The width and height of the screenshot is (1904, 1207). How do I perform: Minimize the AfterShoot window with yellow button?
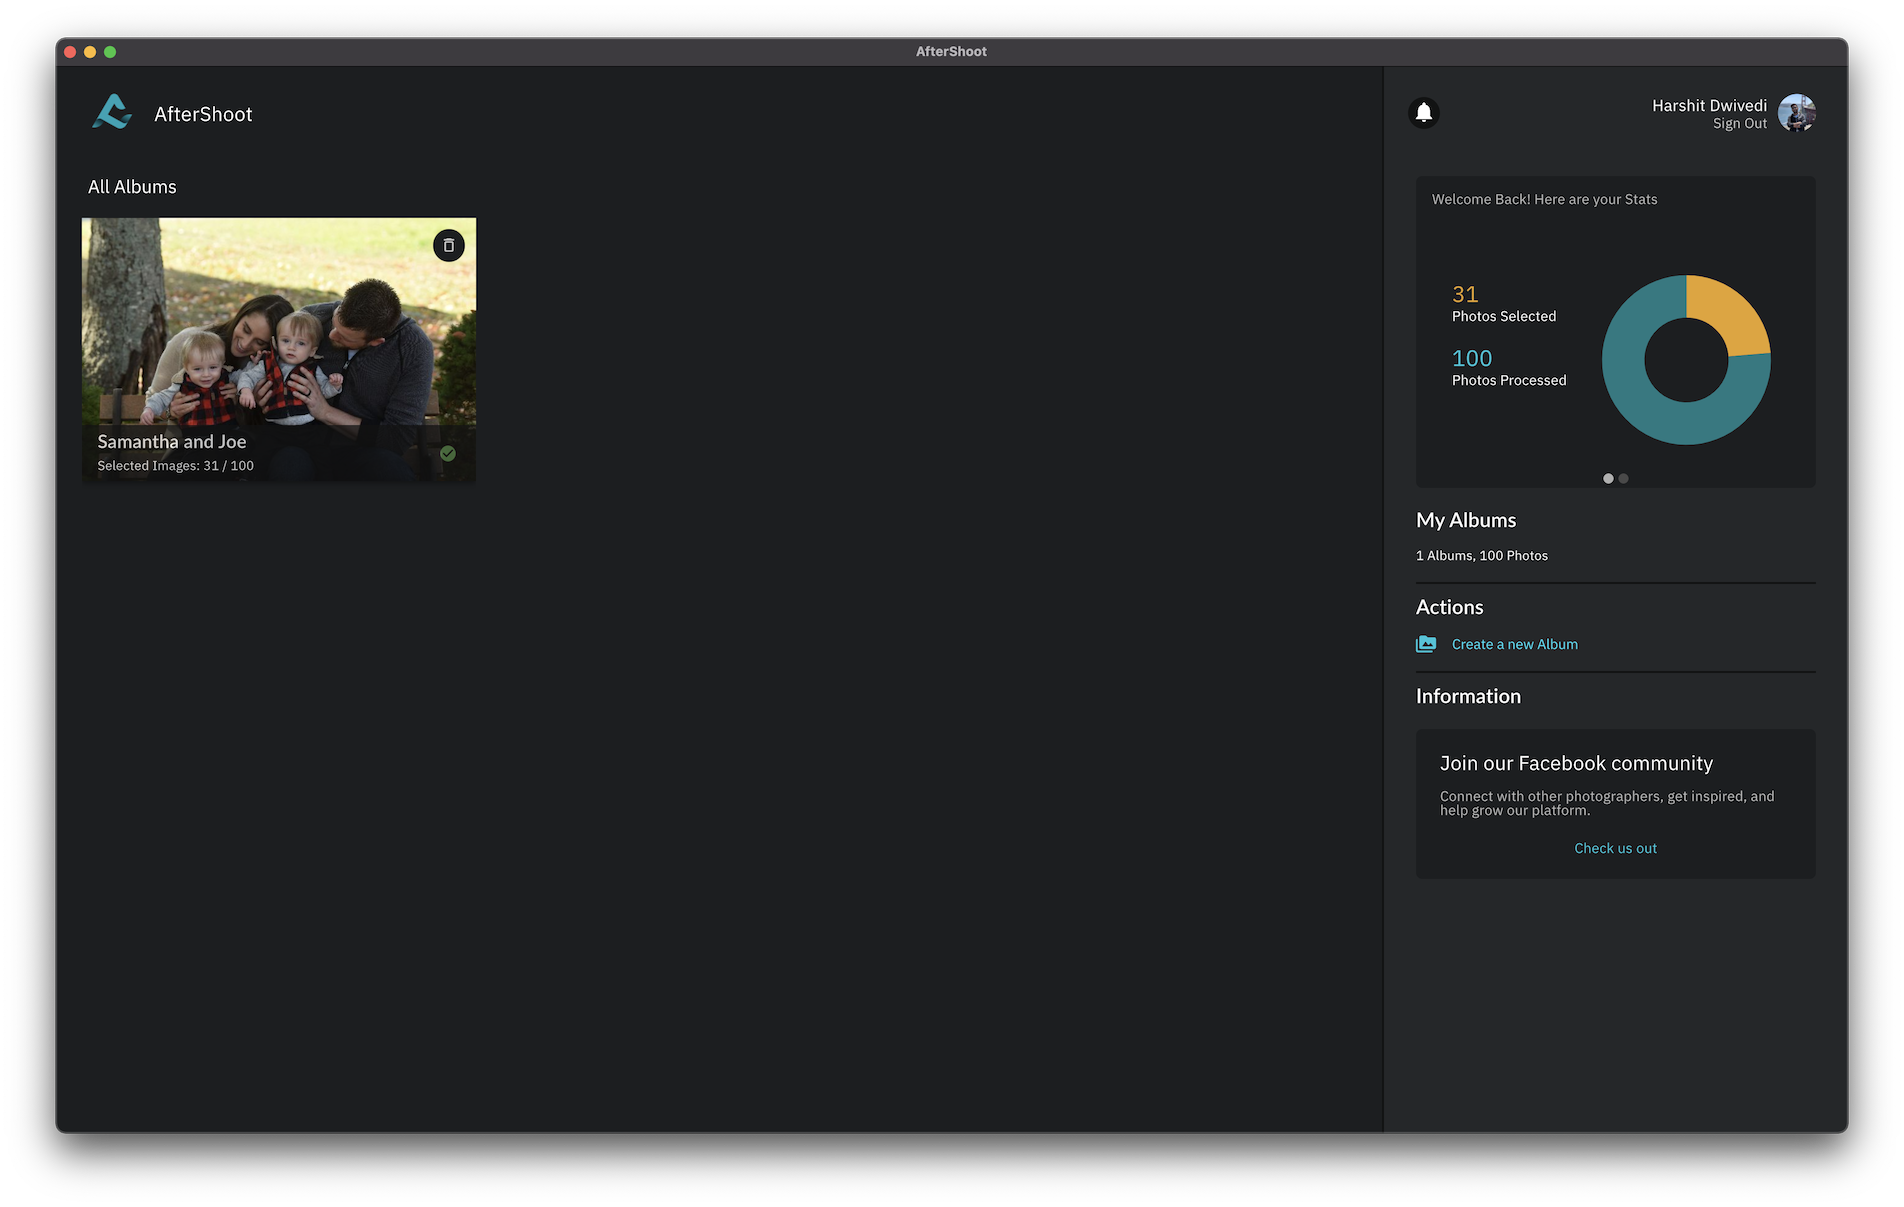click(x=90, y=52)
